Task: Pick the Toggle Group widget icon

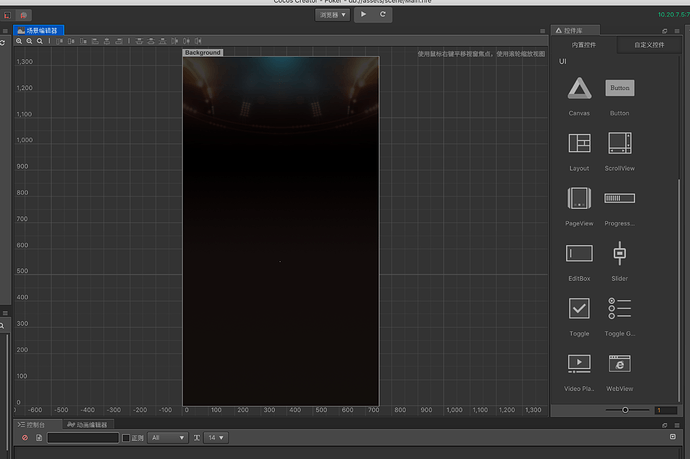Action: 620,308
